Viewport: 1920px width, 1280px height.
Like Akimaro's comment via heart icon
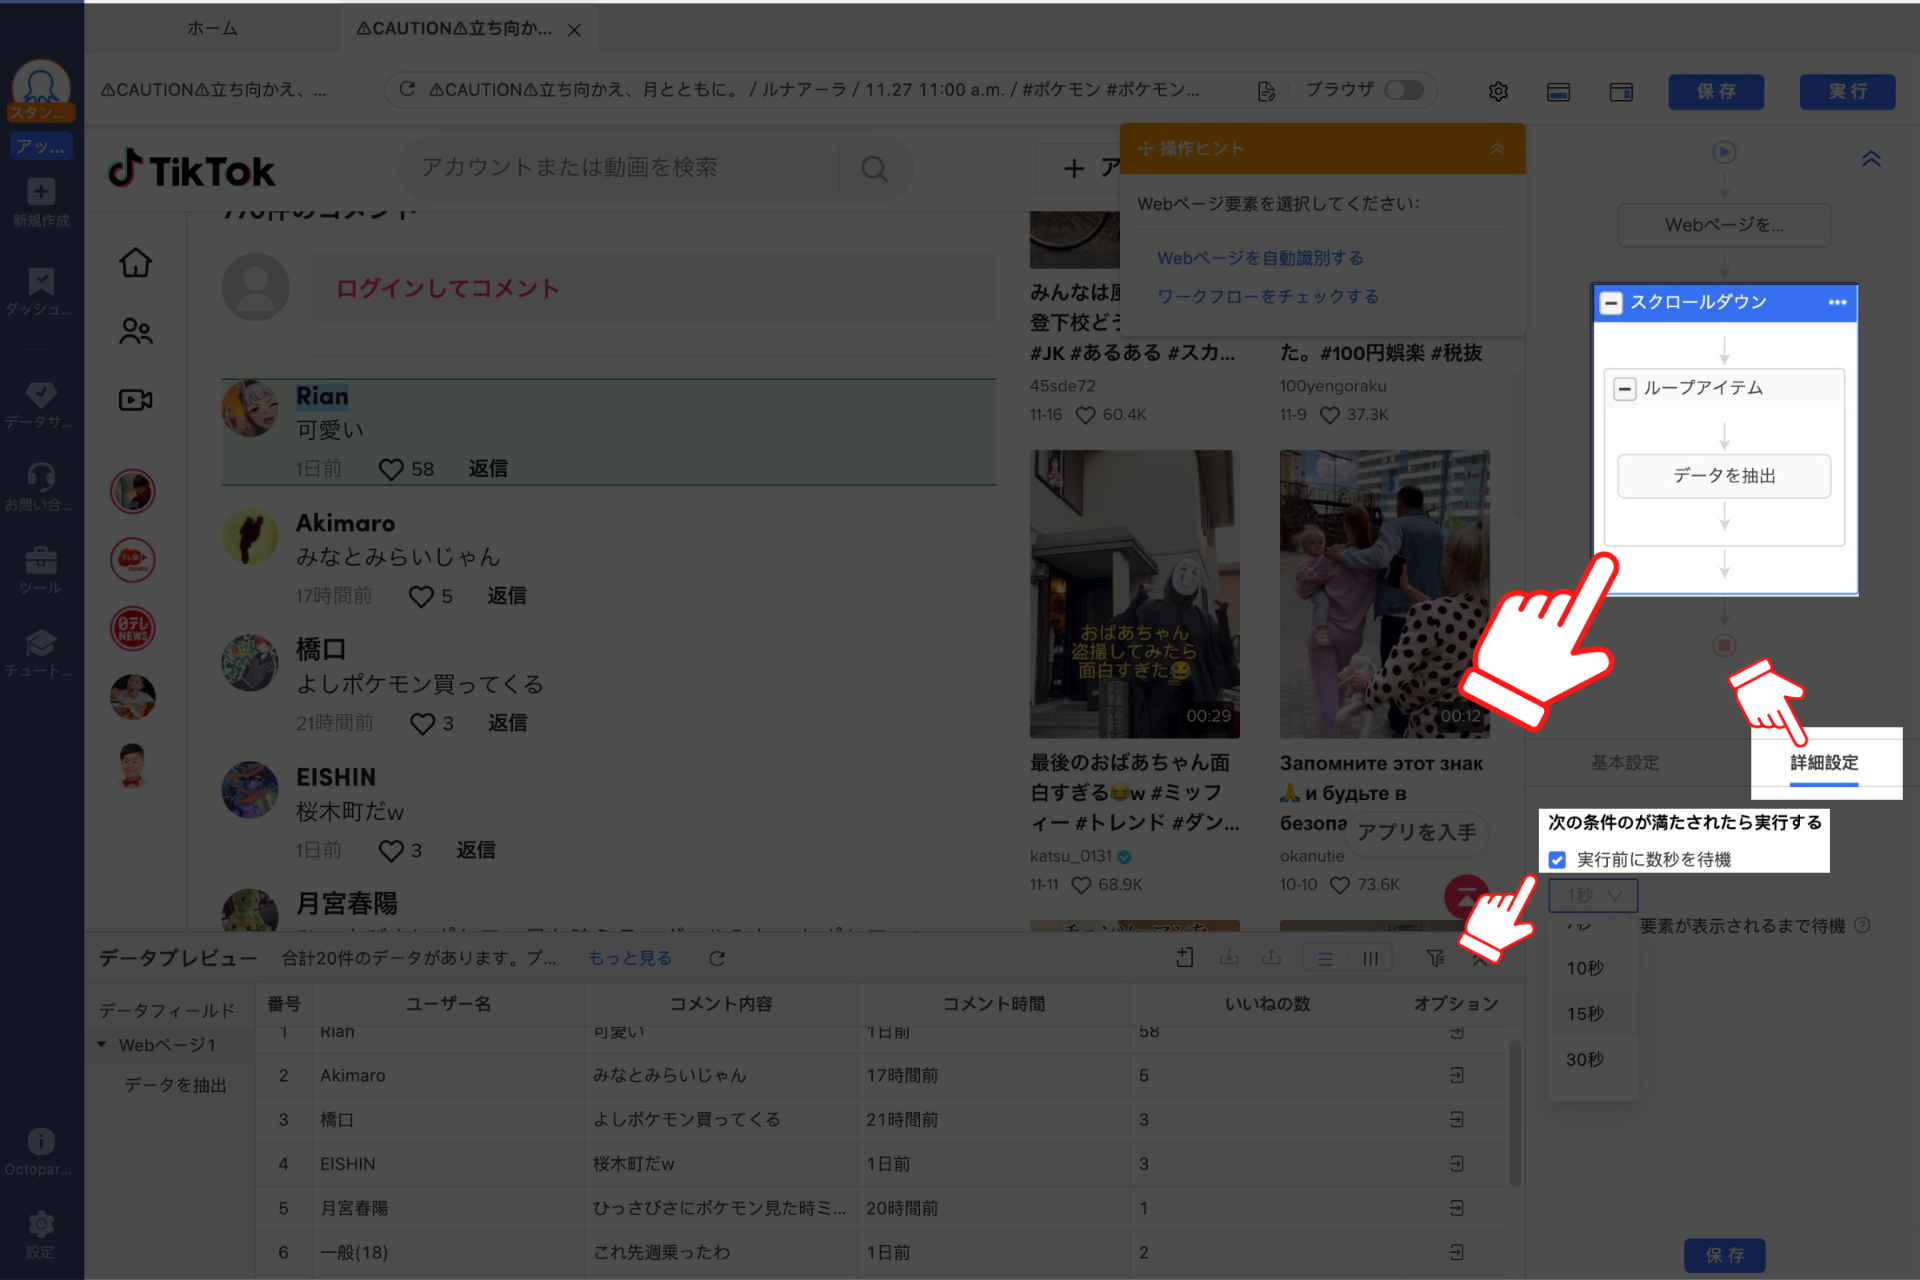pos(421,596)
